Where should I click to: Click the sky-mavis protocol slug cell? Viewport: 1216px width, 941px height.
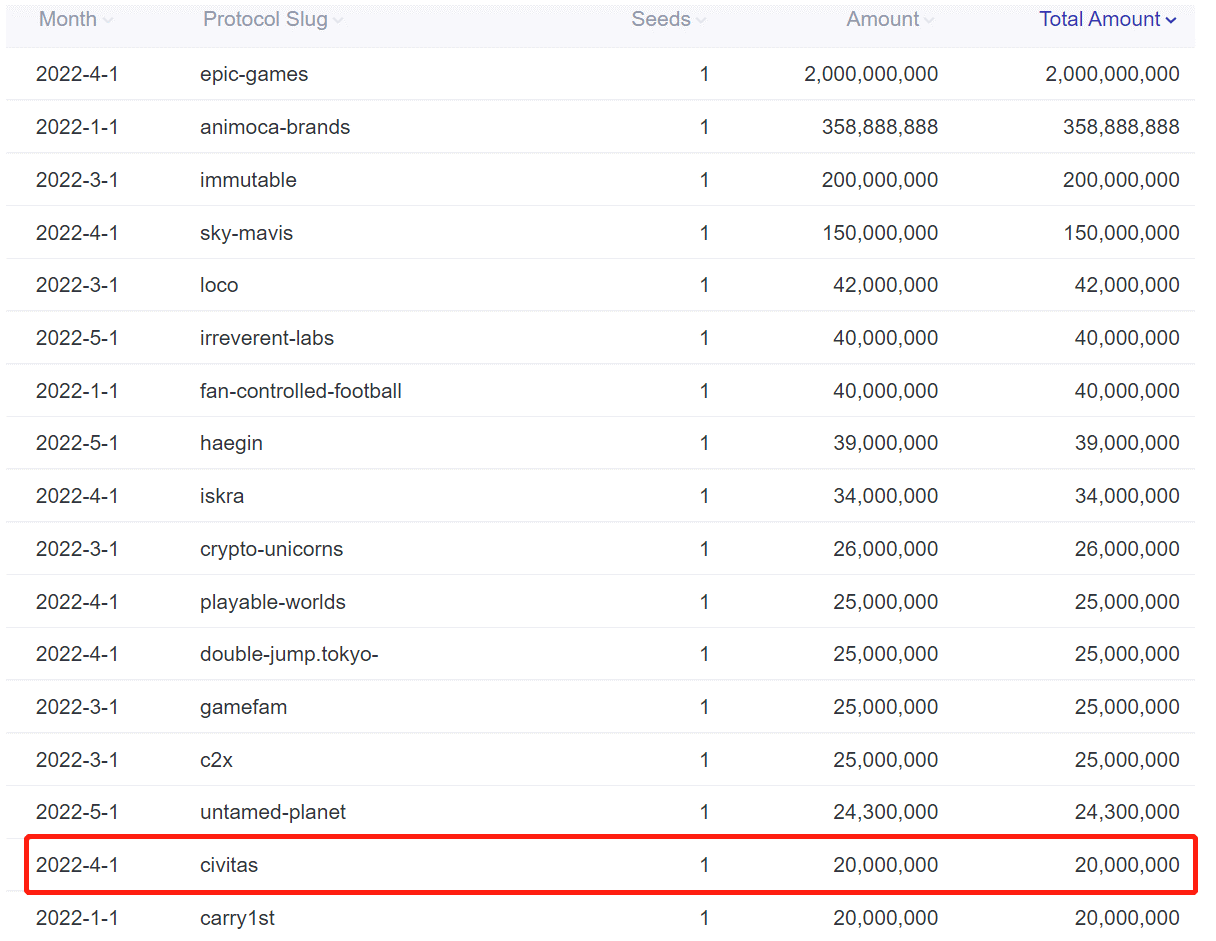[246, 233]
